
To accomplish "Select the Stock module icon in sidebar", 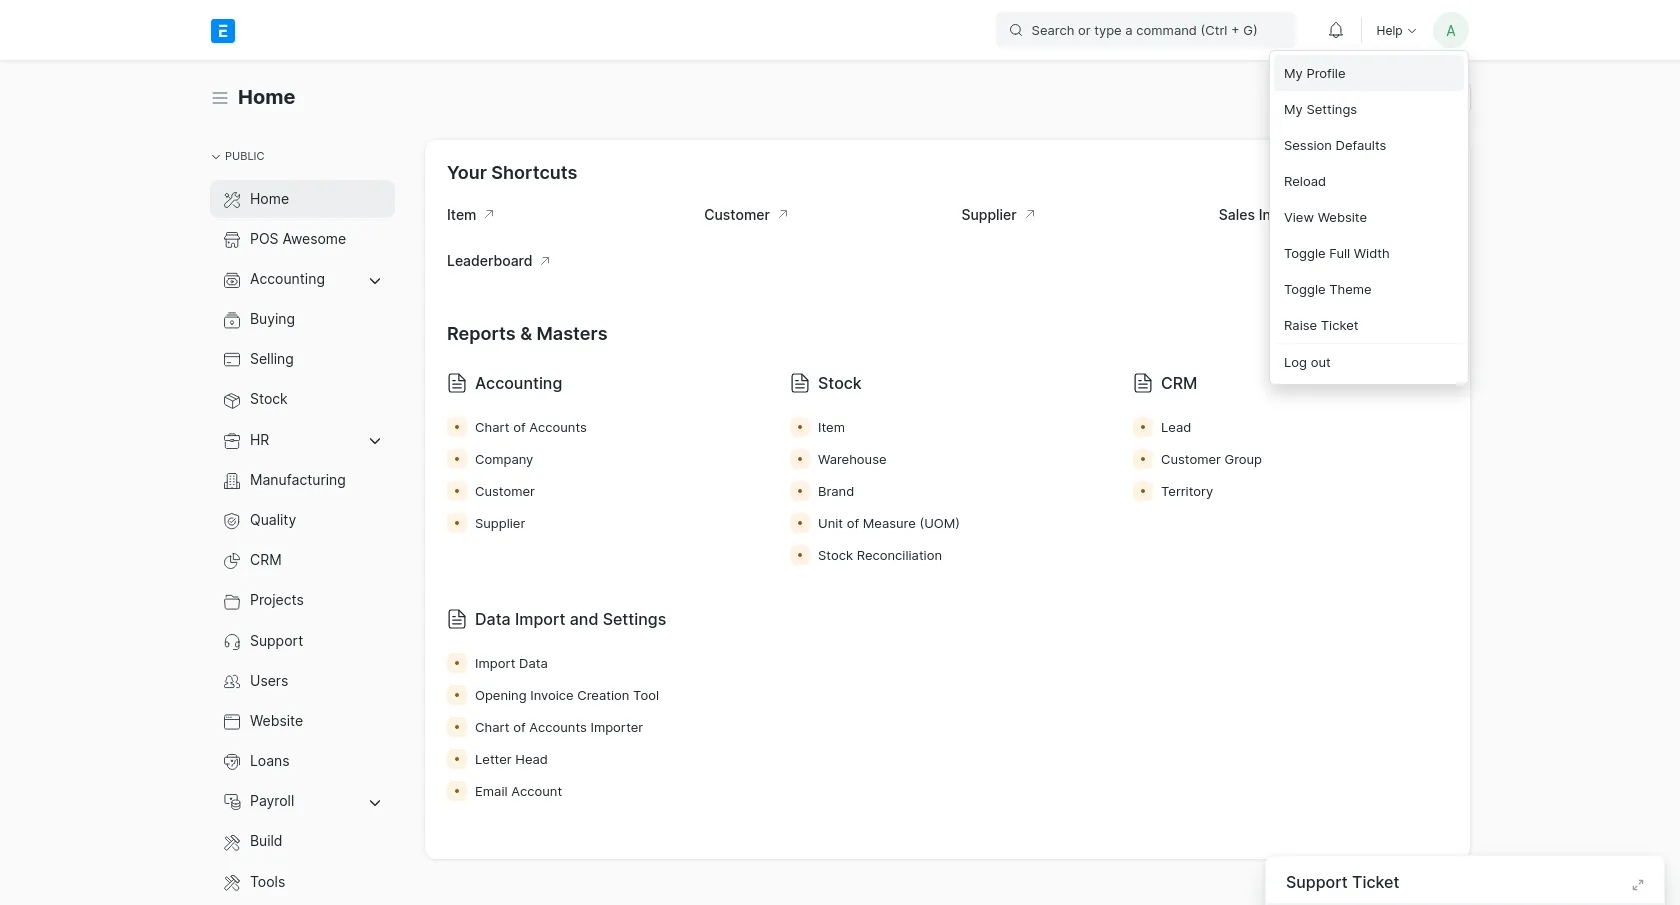I will 231,399.
